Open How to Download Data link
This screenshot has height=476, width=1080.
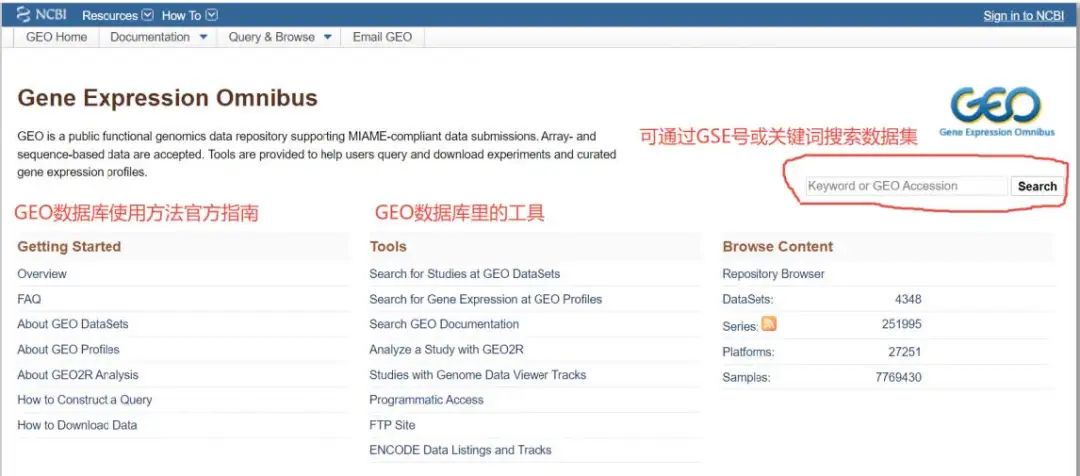pos(77,425)
